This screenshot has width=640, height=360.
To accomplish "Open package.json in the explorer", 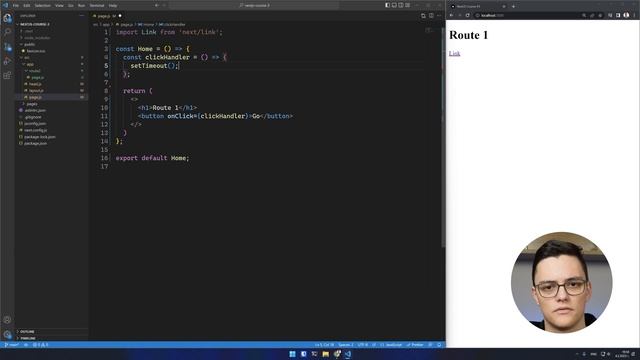I will click(x=52, y=143).
